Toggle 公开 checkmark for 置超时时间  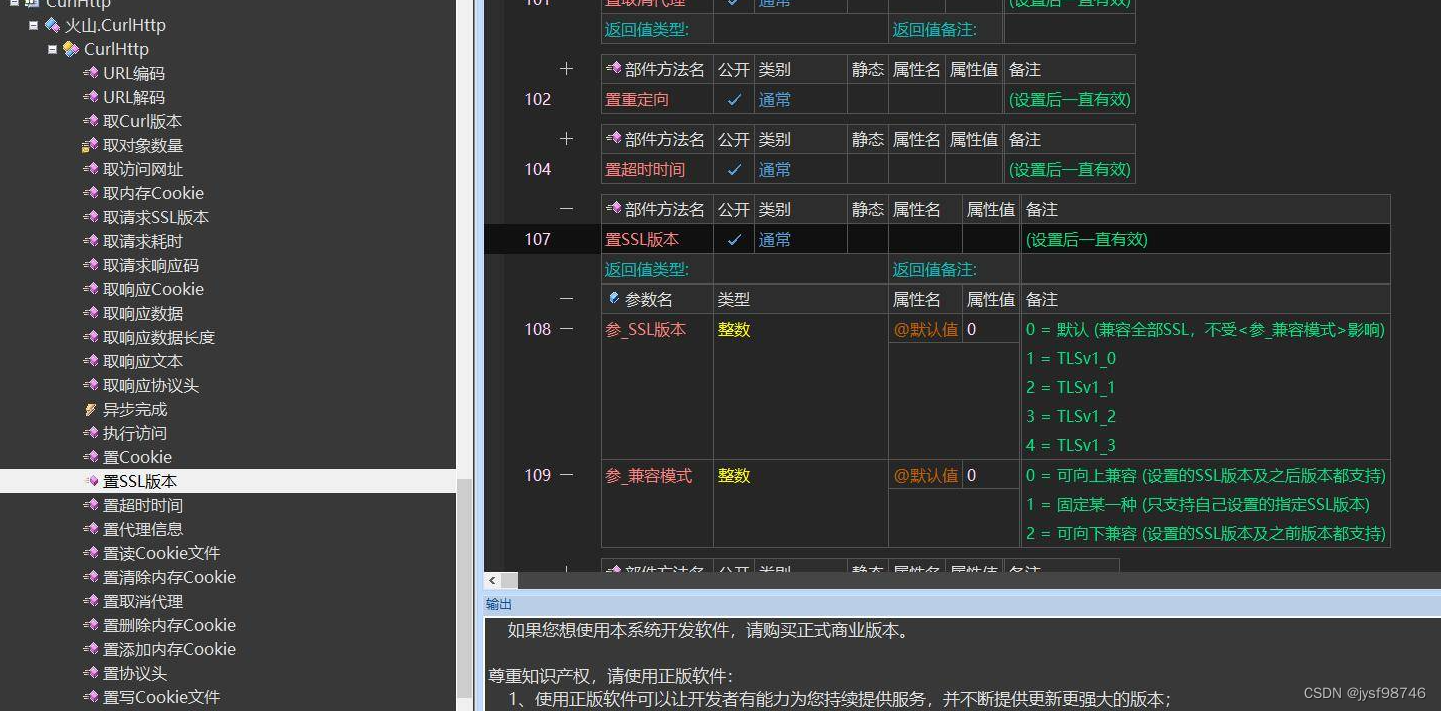tap(734, 169)
